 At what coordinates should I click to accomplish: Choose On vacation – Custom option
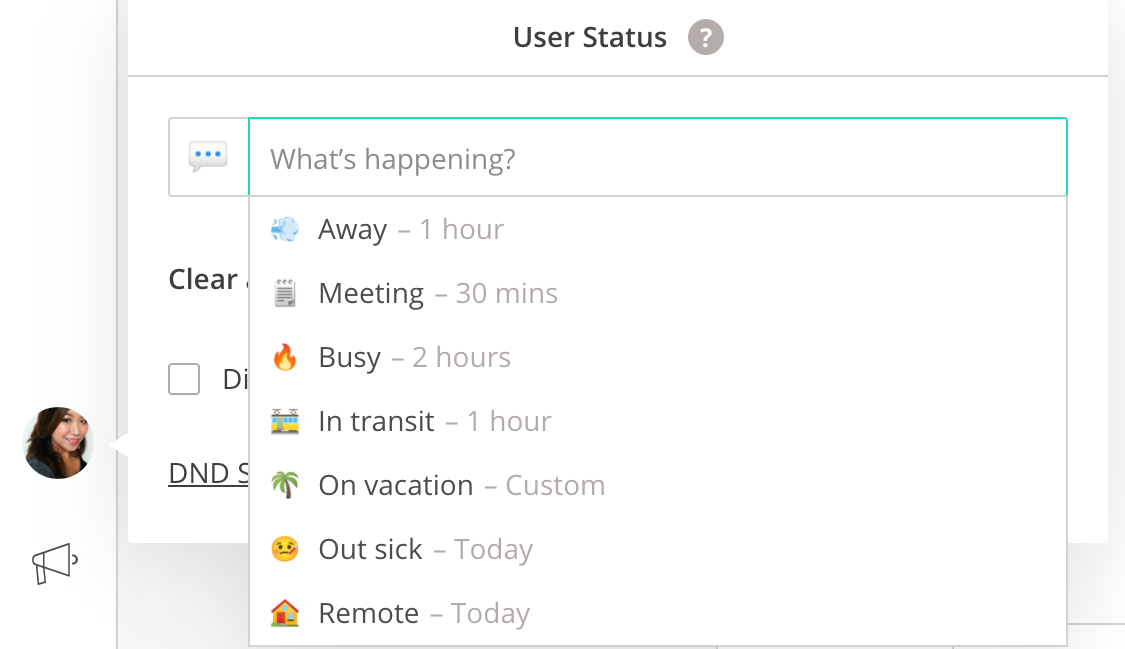pos(658,485)
